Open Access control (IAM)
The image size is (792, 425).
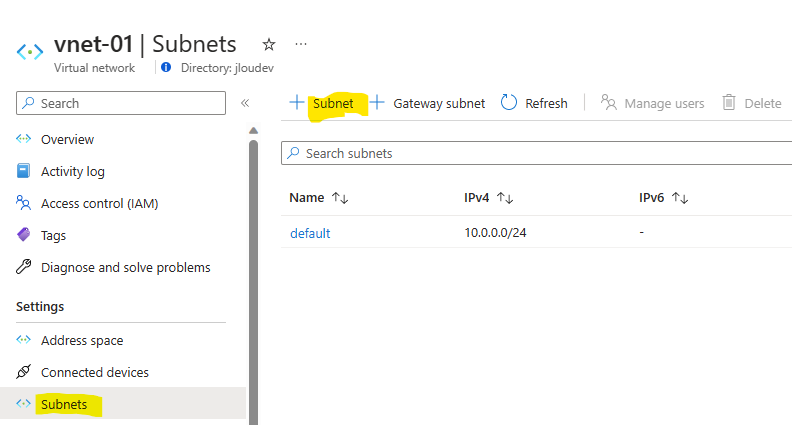point(100,204)
